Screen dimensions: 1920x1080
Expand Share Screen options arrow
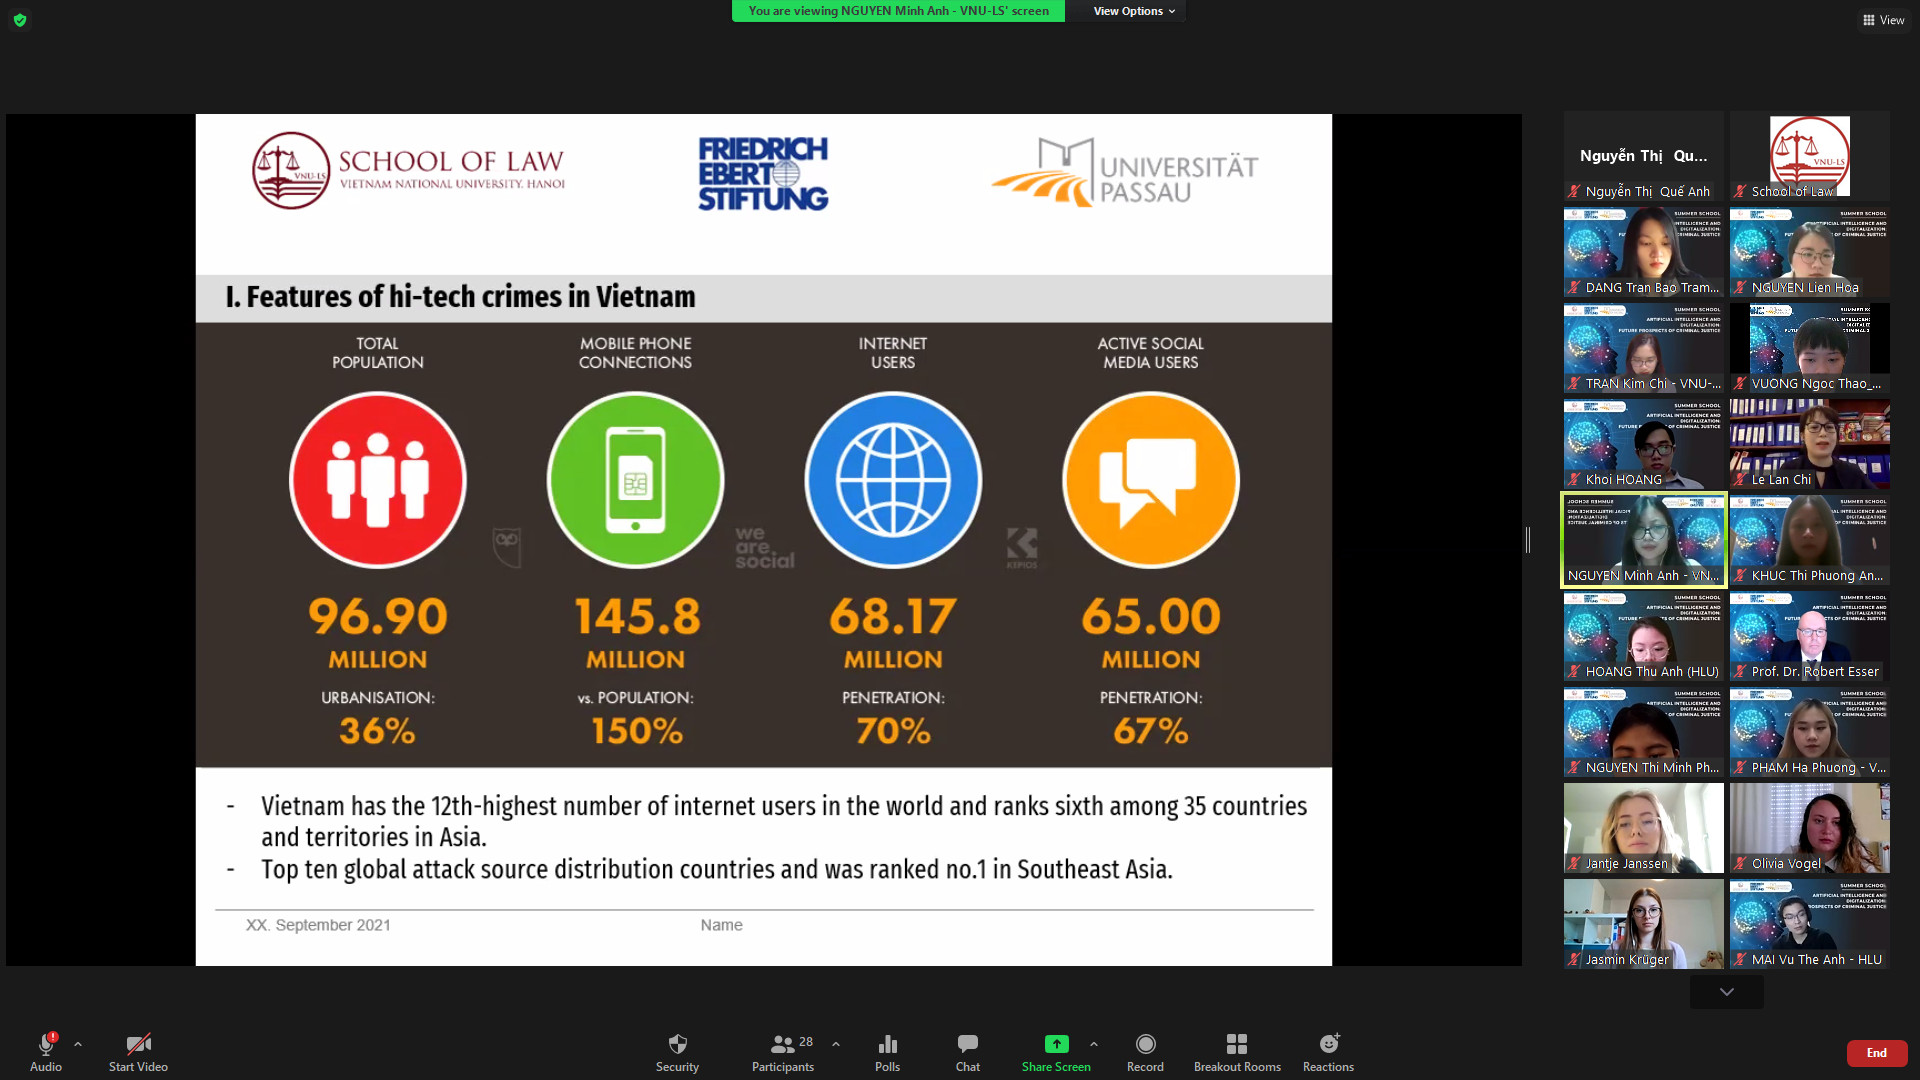(1094, 1044)
